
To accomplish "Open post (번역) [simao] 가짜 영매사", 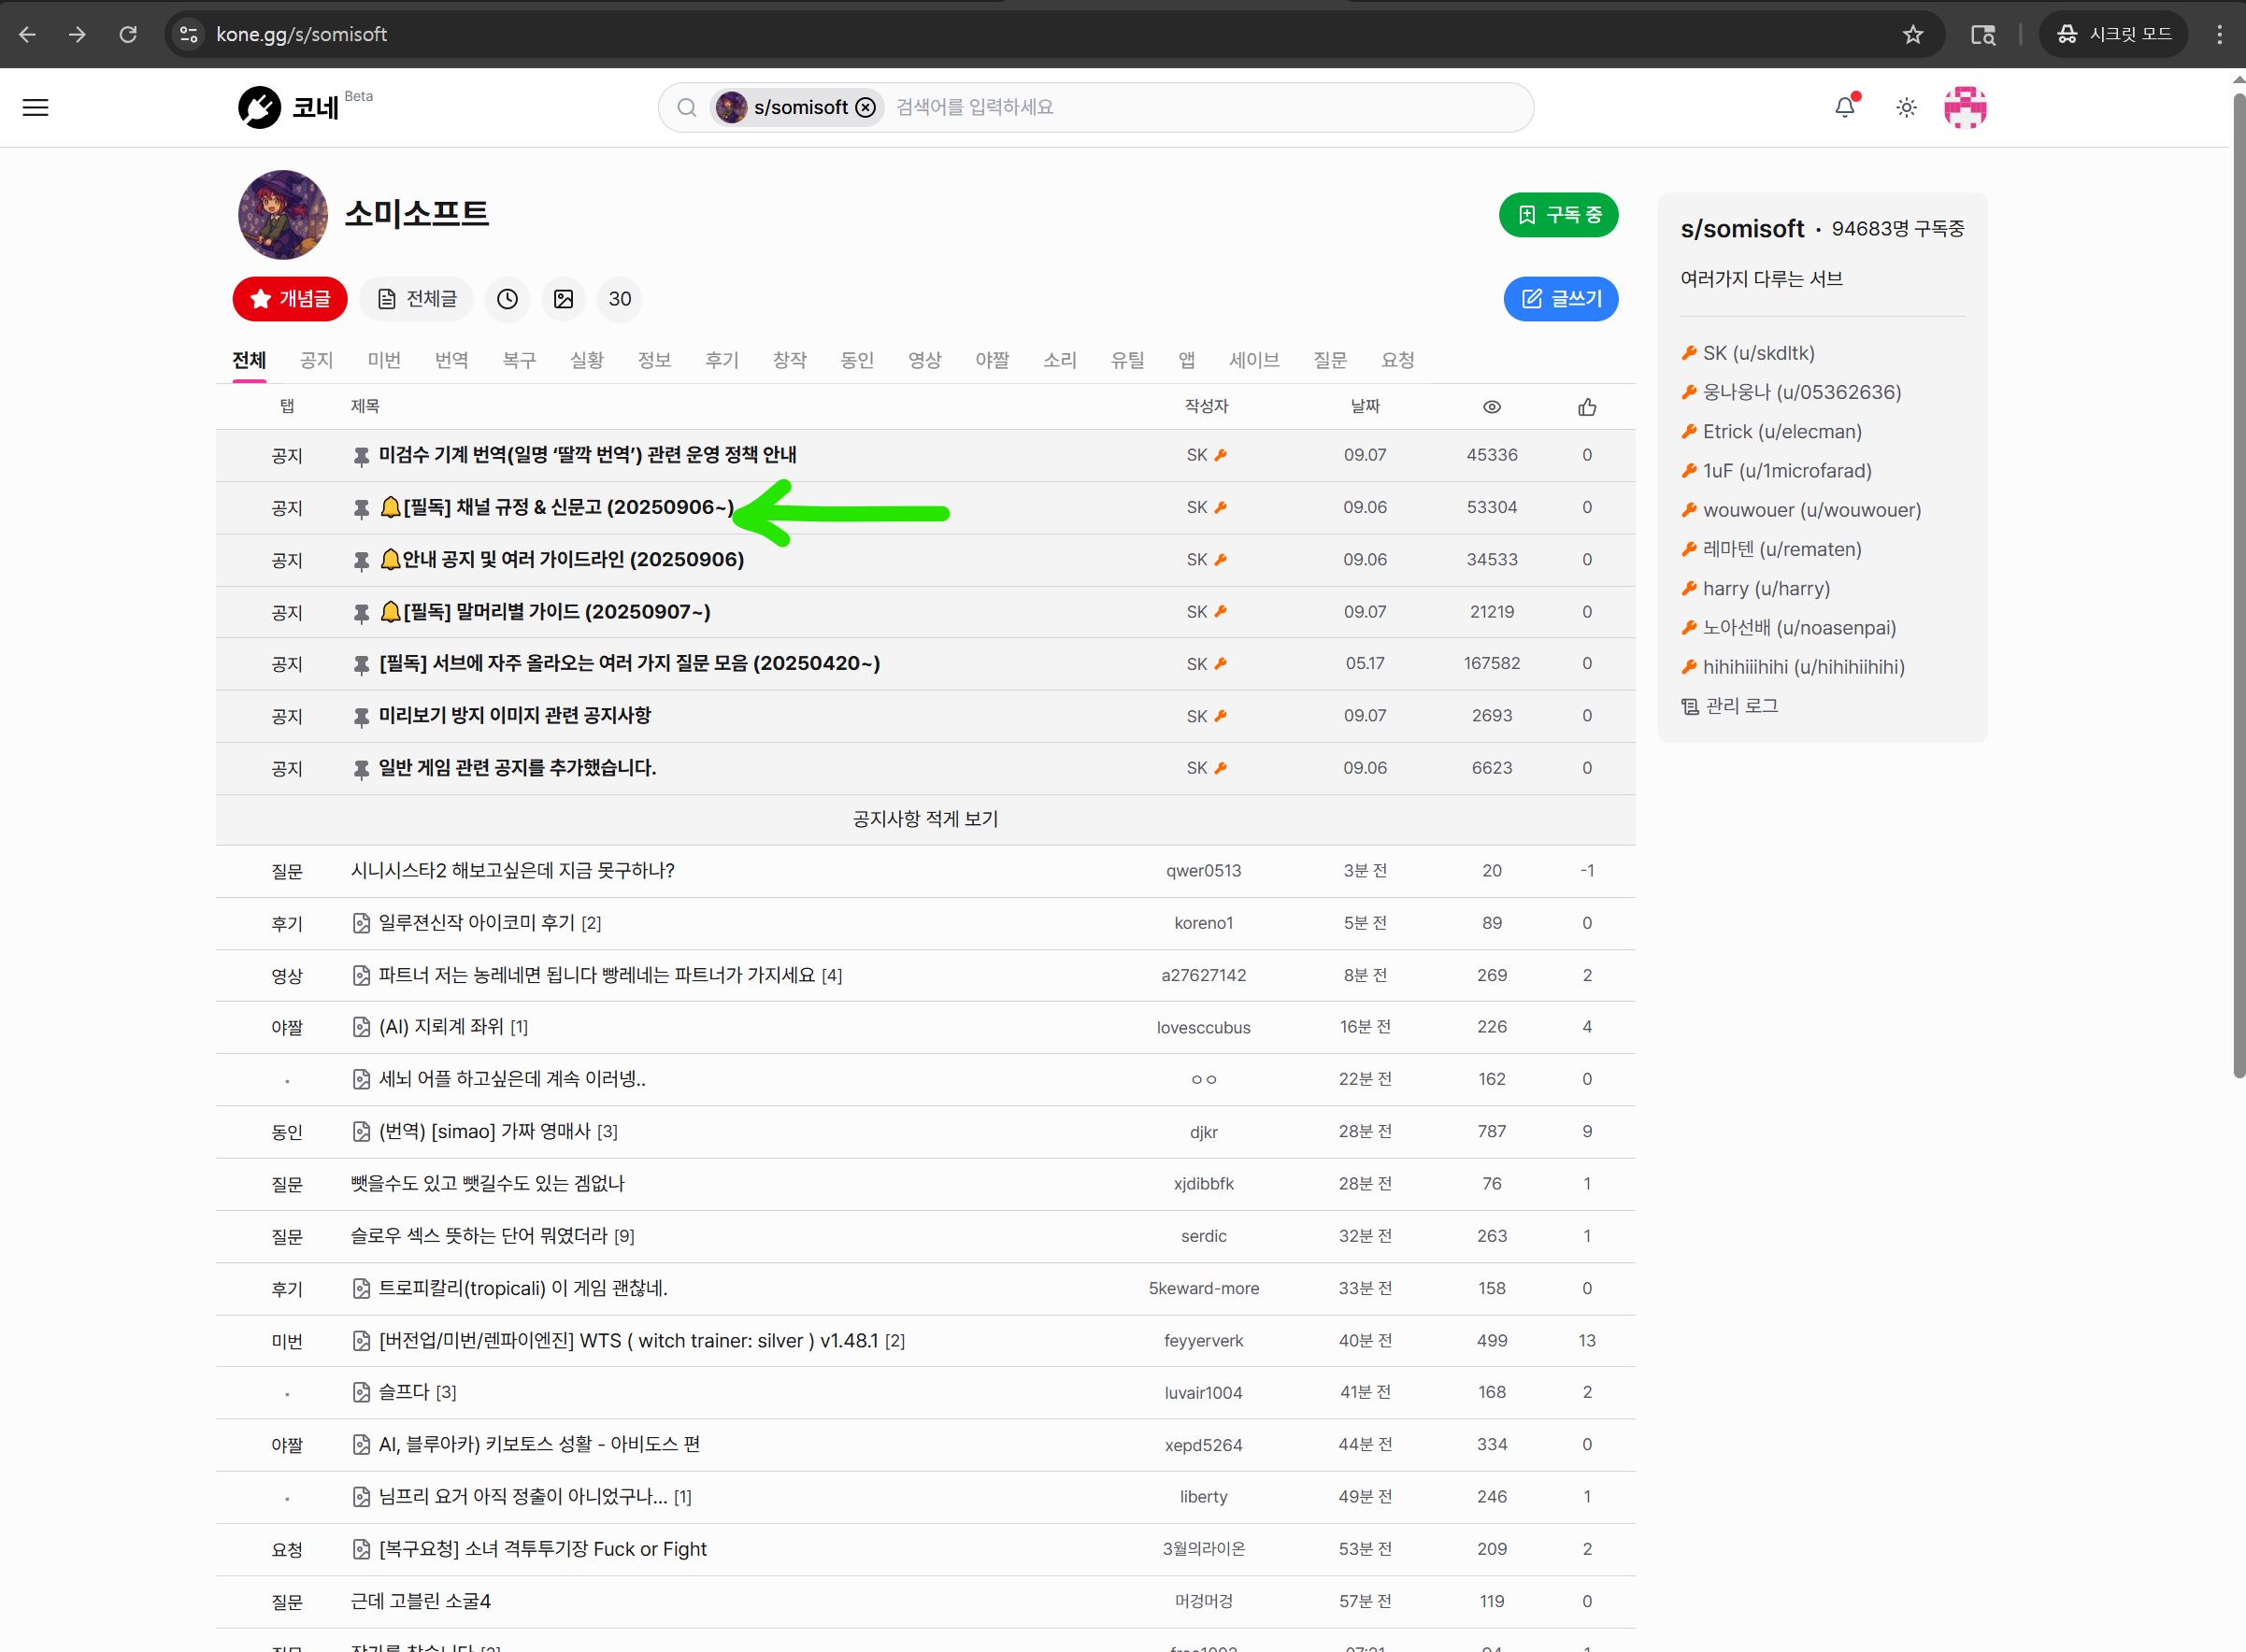I will (x=484, y=1131).
